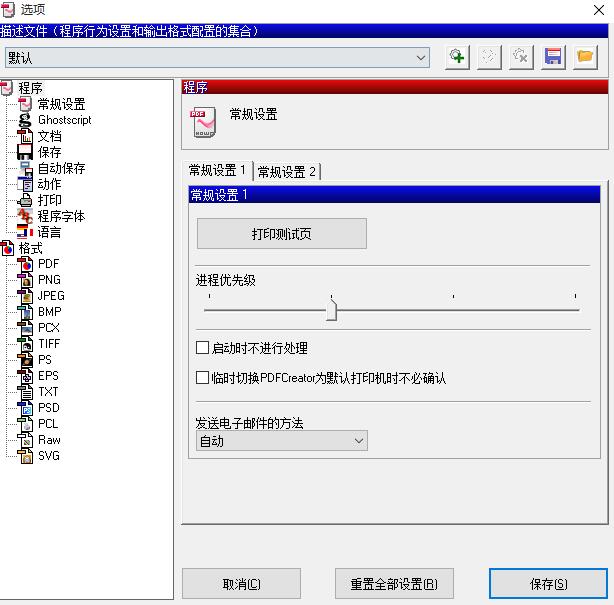Image resolution: width=614 pixels, height=605 pixels.
Task: Click the PNG format icon in the tree
Action: pos(25,280)
